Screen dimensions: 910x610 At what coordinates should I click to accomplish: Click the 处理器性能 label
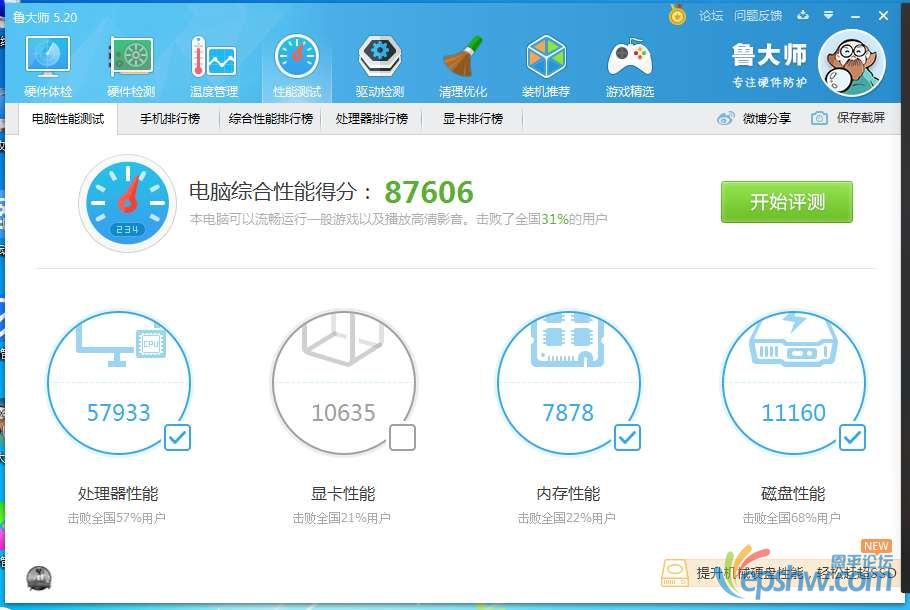point(118,494)
